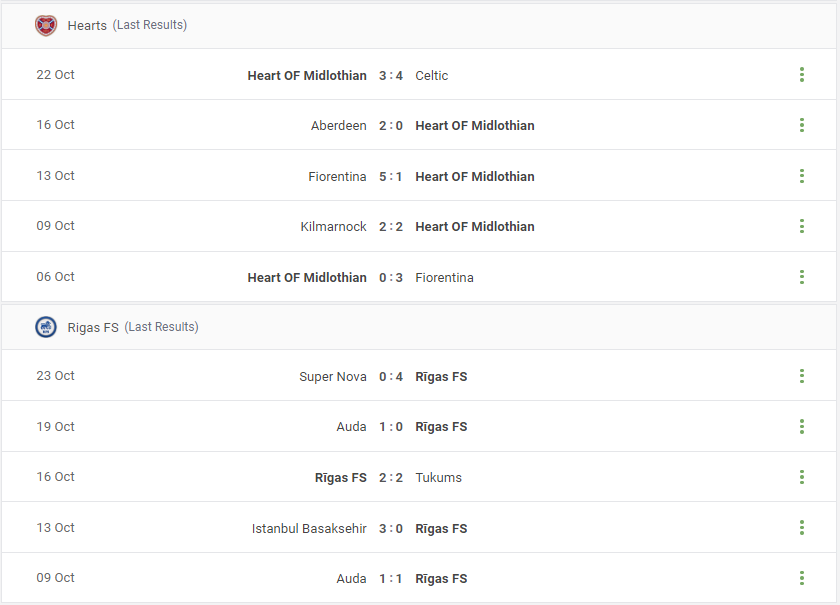Open menu for Istanbul Basaksehir 3:0 match

point(801,528)
